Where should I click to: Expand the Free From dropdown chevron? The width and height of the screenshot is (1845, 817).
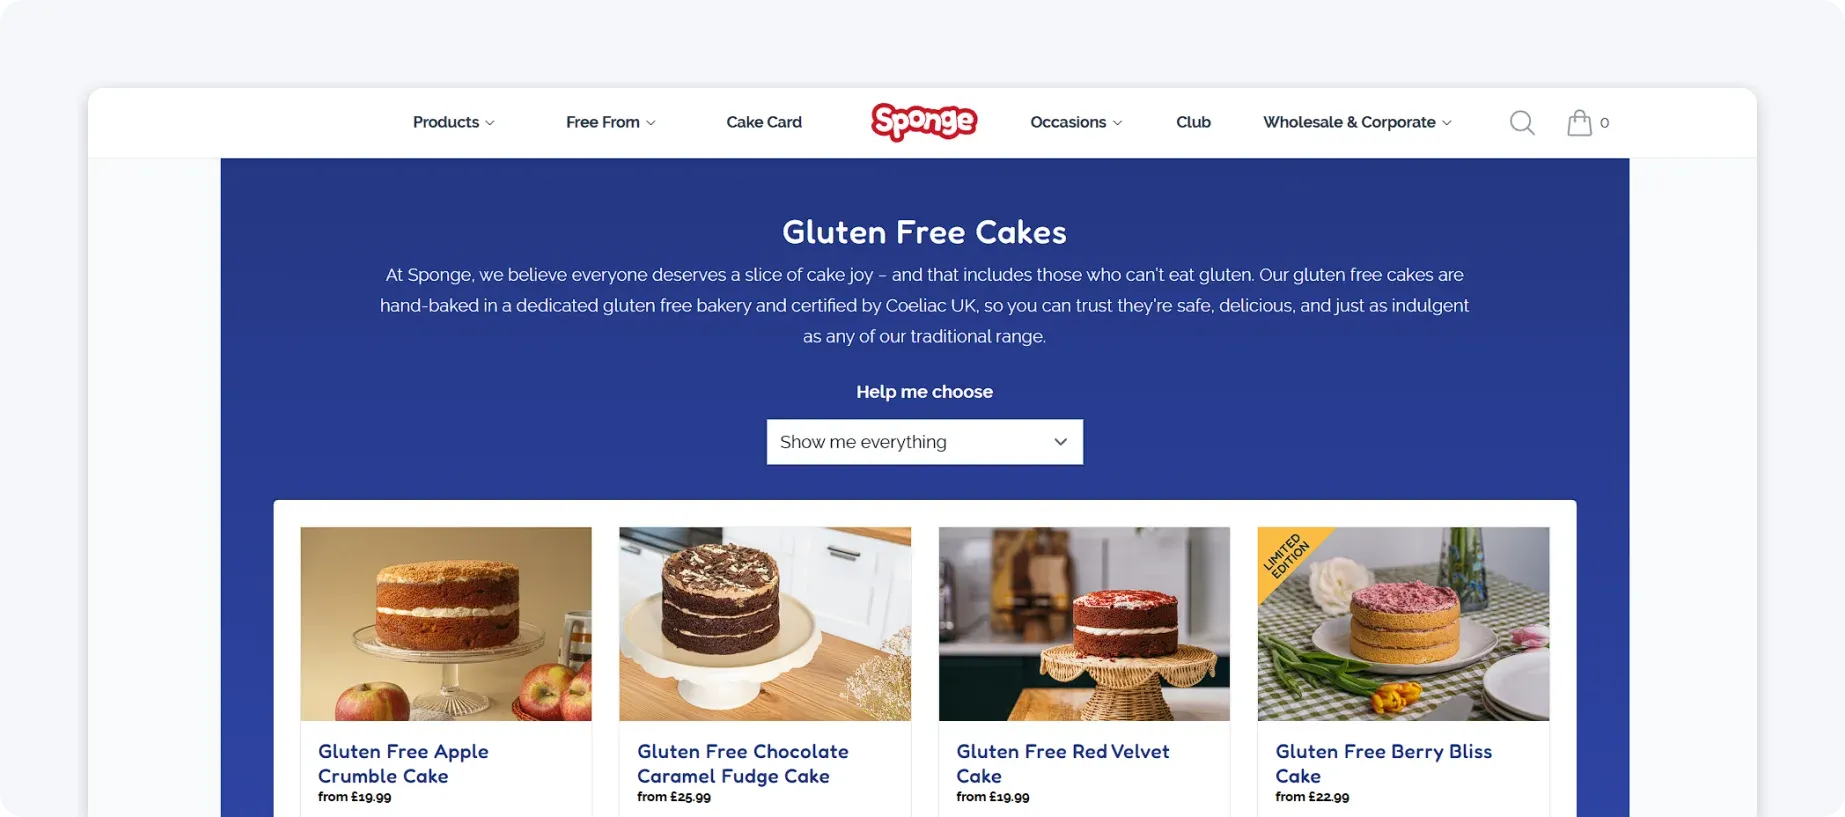[651, 123]
